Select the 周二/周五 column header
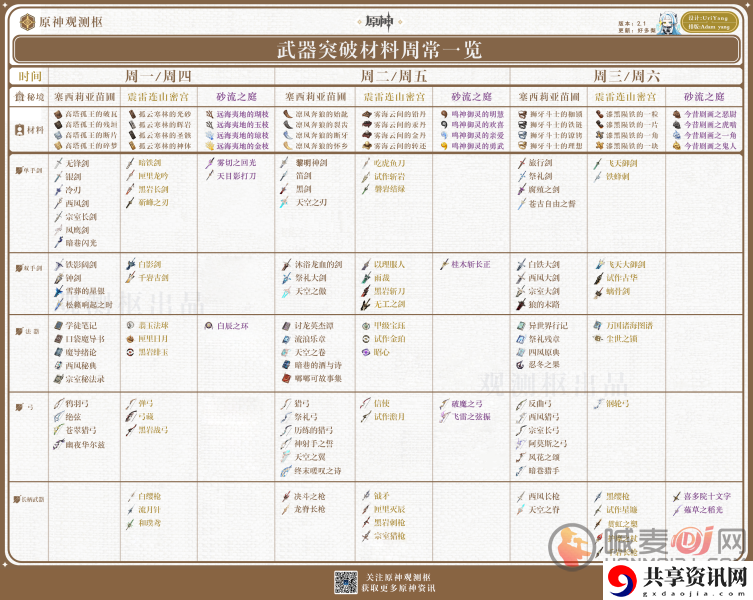The width and height of the screenshot is (753, 600). click(394, 76)
